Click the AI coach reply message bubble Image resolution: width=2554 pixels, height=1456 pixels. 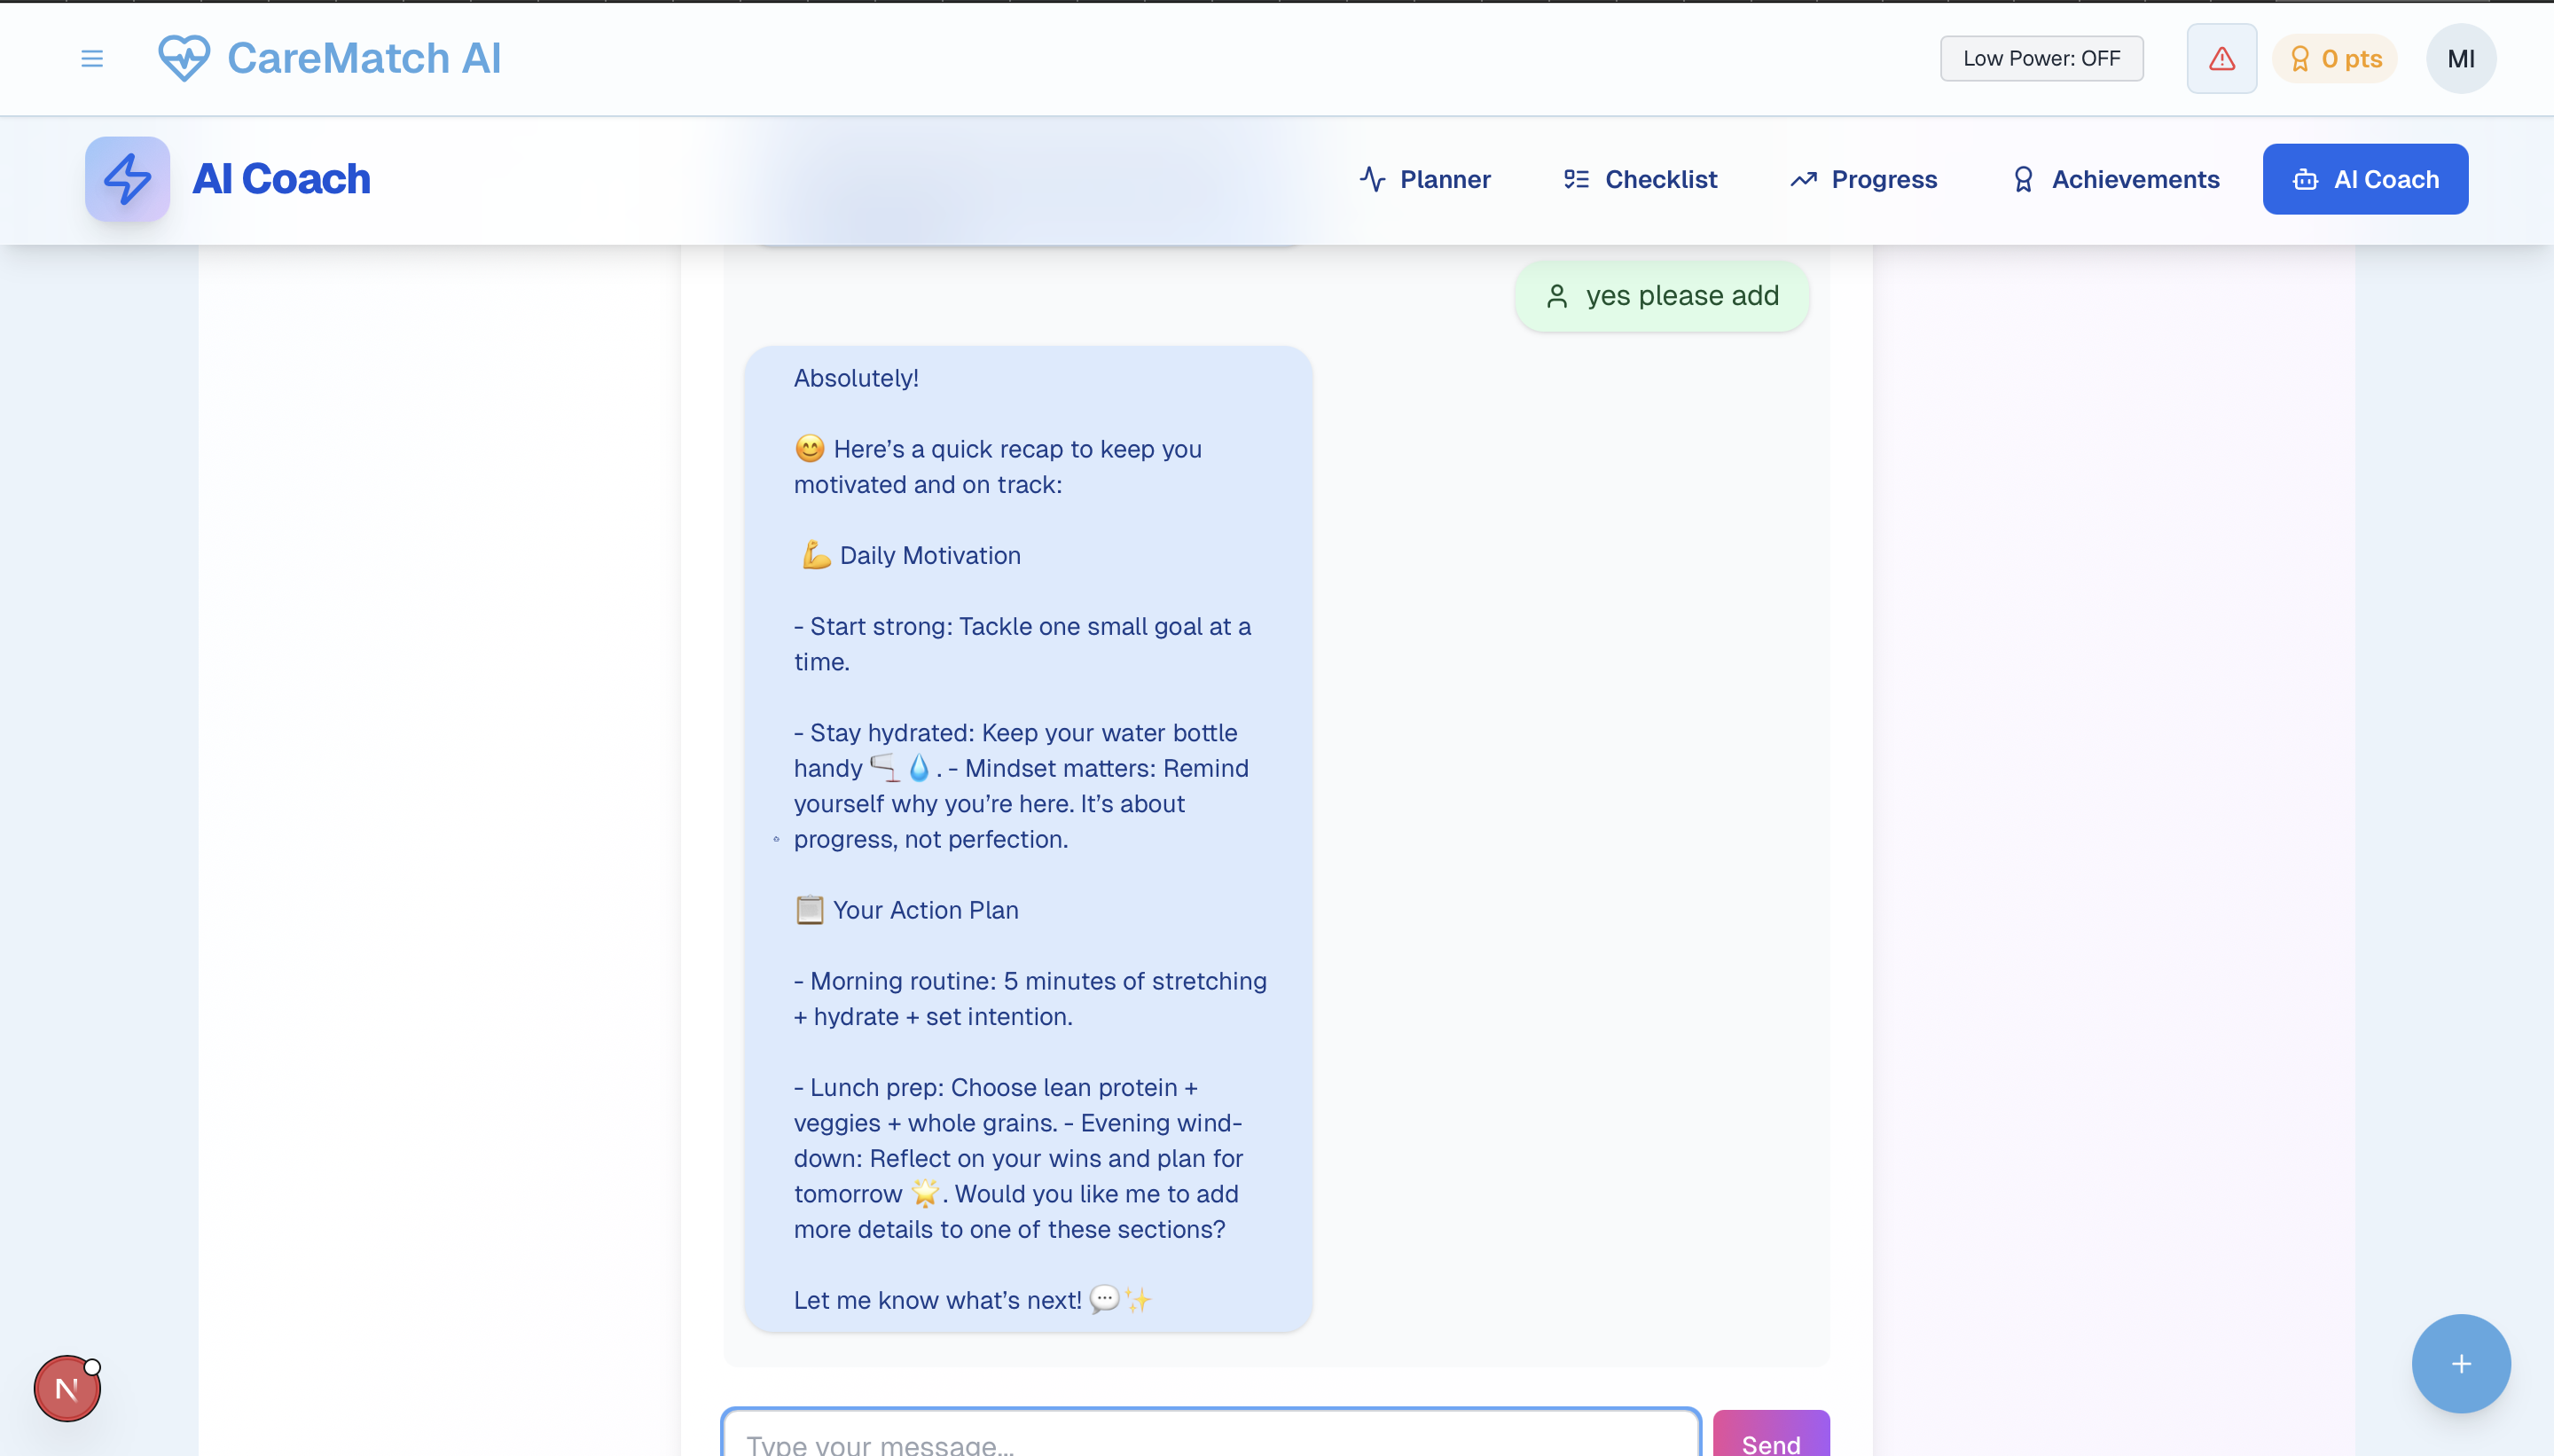pyautogui.click(x=1028, y=838)
